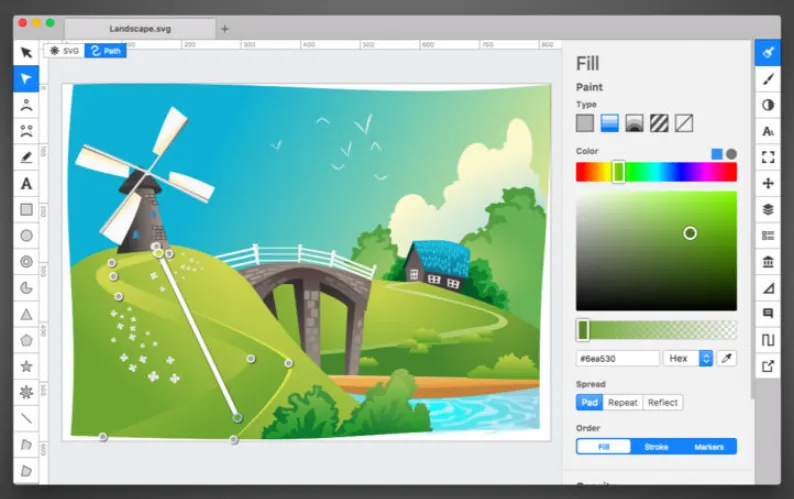This screenshot has width=794, height=499.
Task: Focus the #6ea530 hex color field
Action: click(x=618, y=358)
